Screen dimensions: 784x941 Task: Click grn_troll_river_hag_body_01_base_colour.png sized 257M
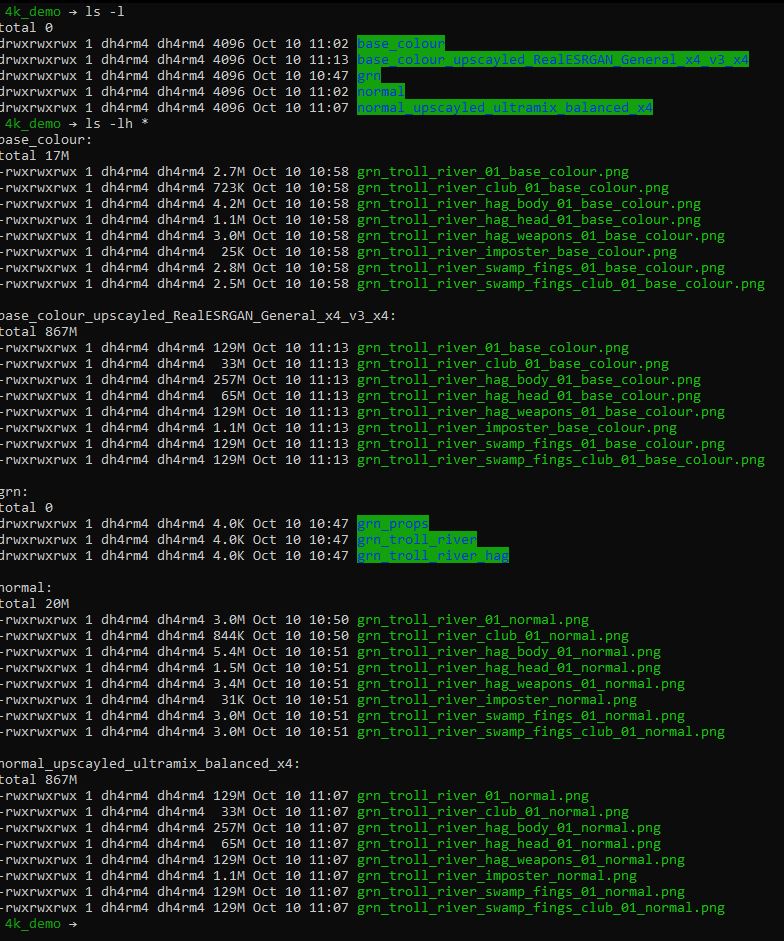528,379
